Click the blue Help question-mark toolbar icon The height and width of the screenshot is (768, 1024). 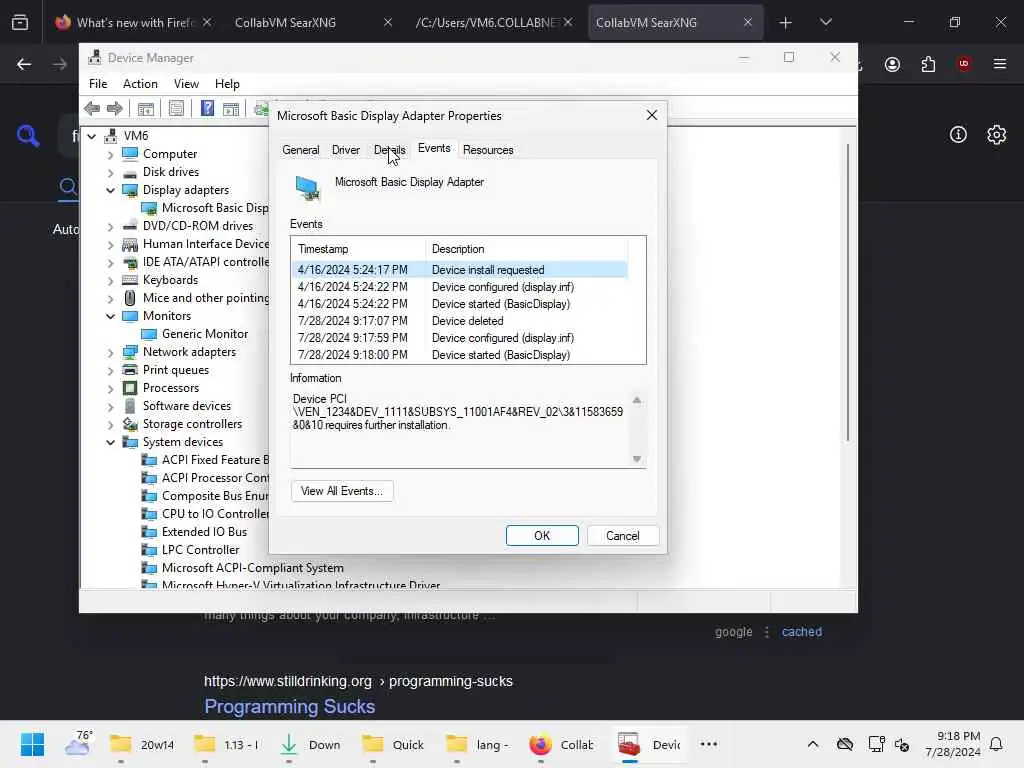coord(207,108)
